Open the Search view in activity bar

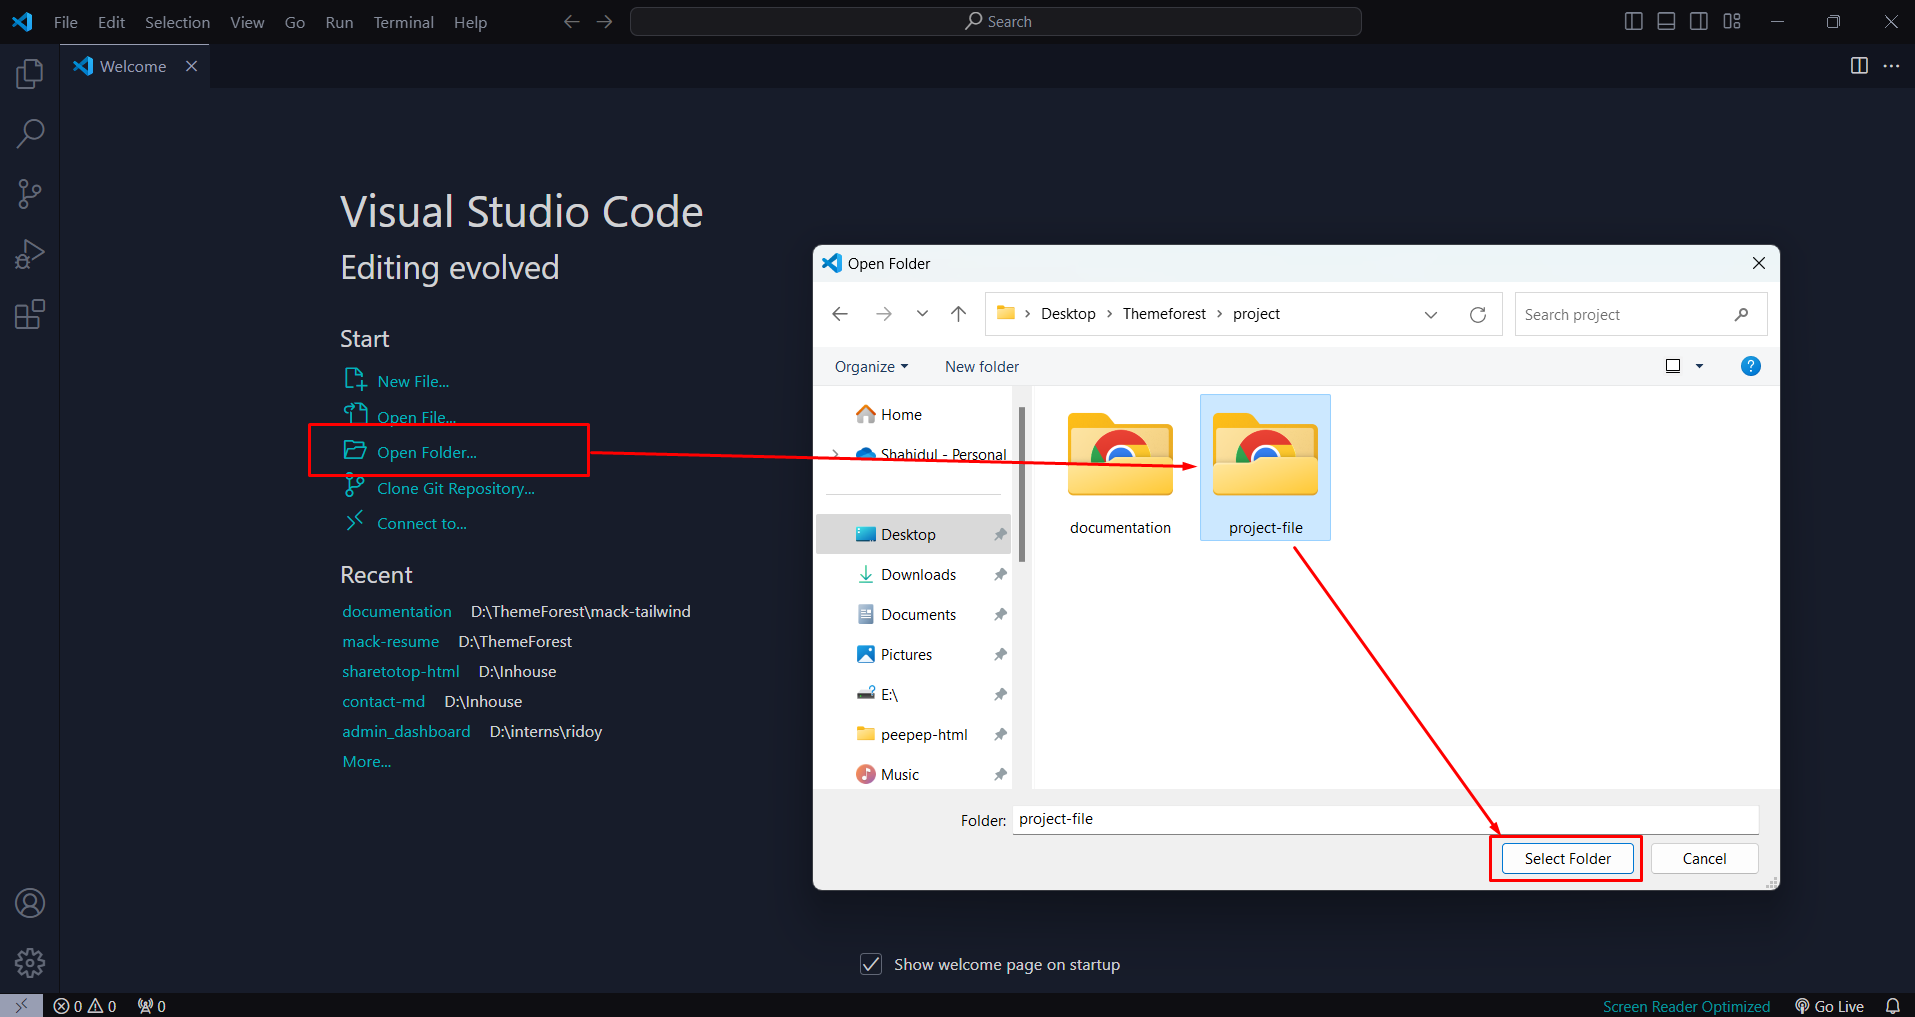point(30,134)
